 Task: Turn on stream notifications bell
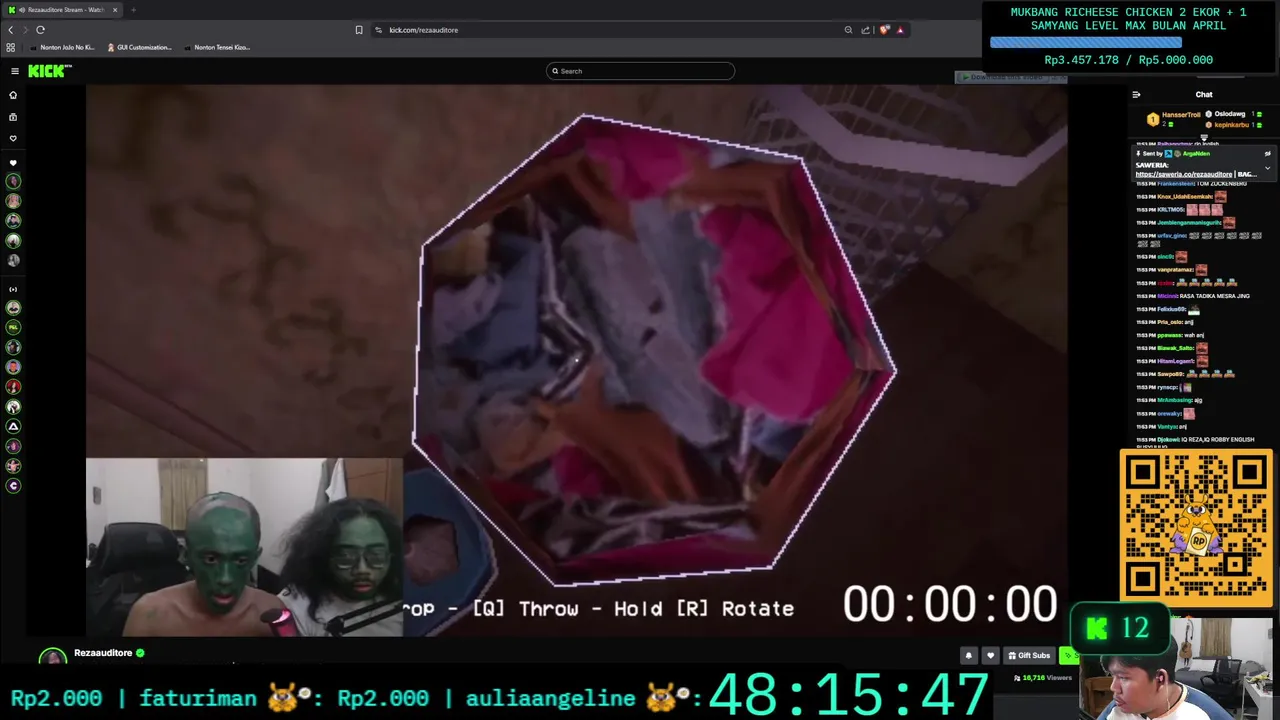[968, 656]
